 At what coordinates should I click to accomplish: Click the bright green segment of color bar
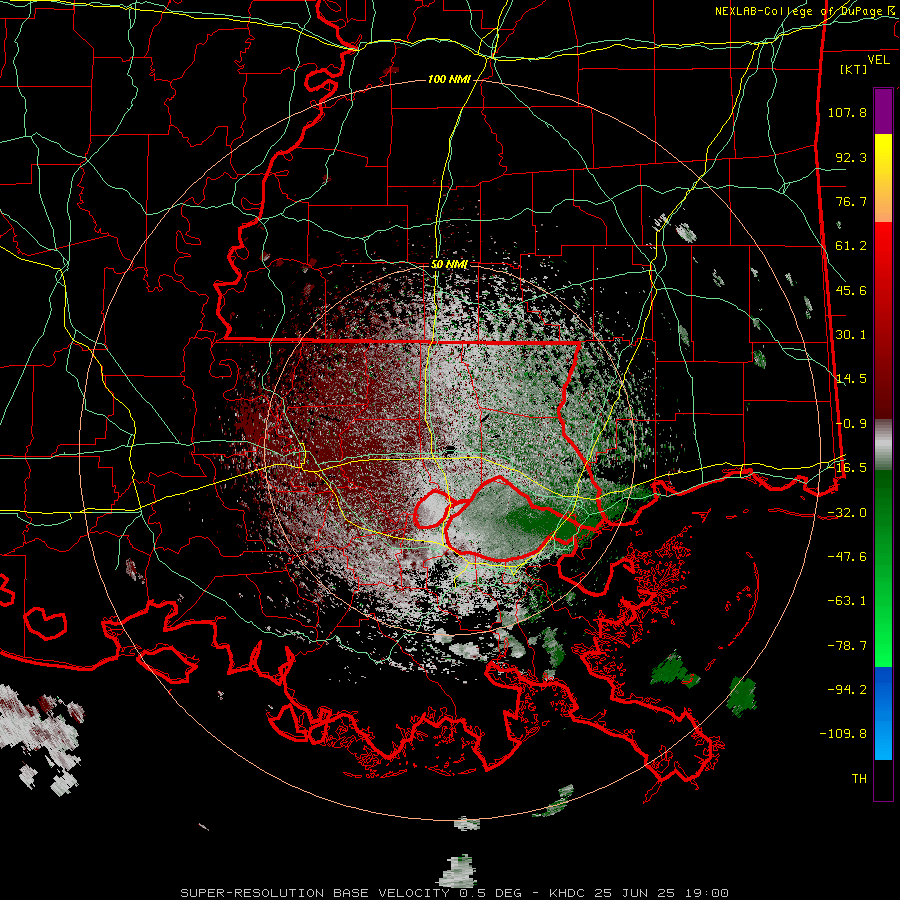883,568
